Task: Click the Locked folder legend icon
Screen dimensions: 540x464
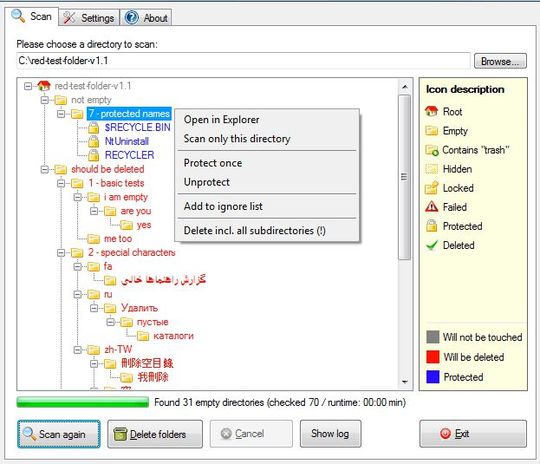Action: point(432,188)
